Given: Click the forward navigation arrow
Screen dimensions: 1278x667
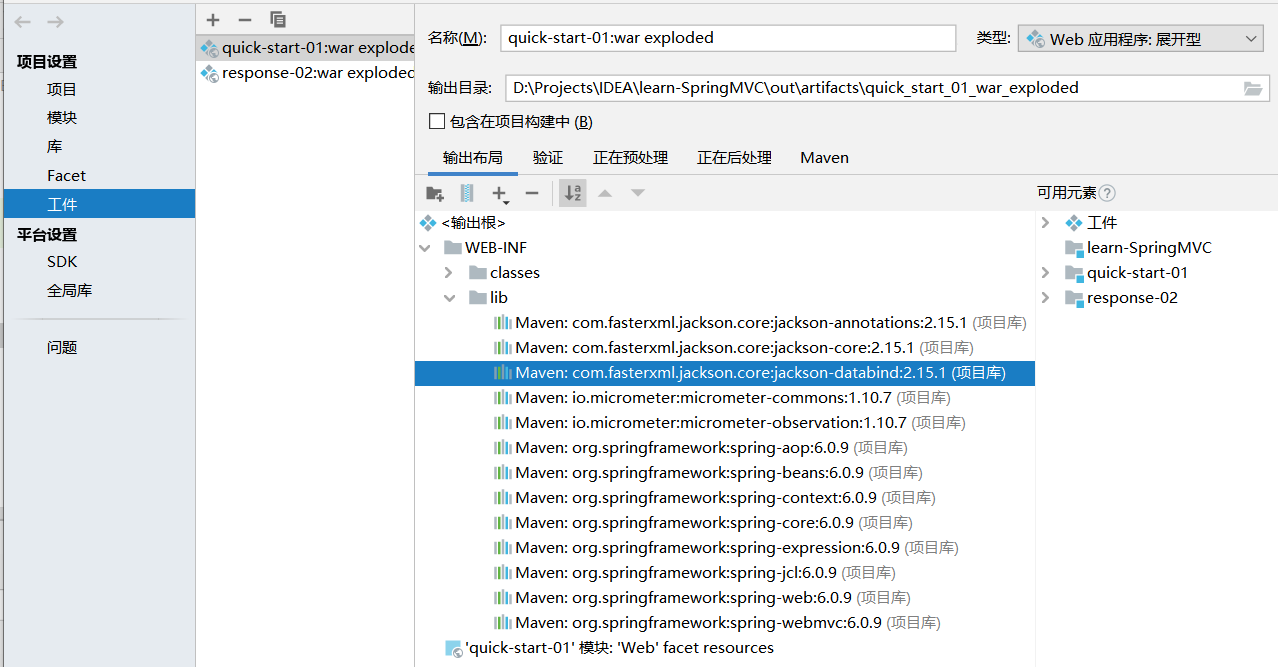Looking at the screenshot, I should 55,21.
